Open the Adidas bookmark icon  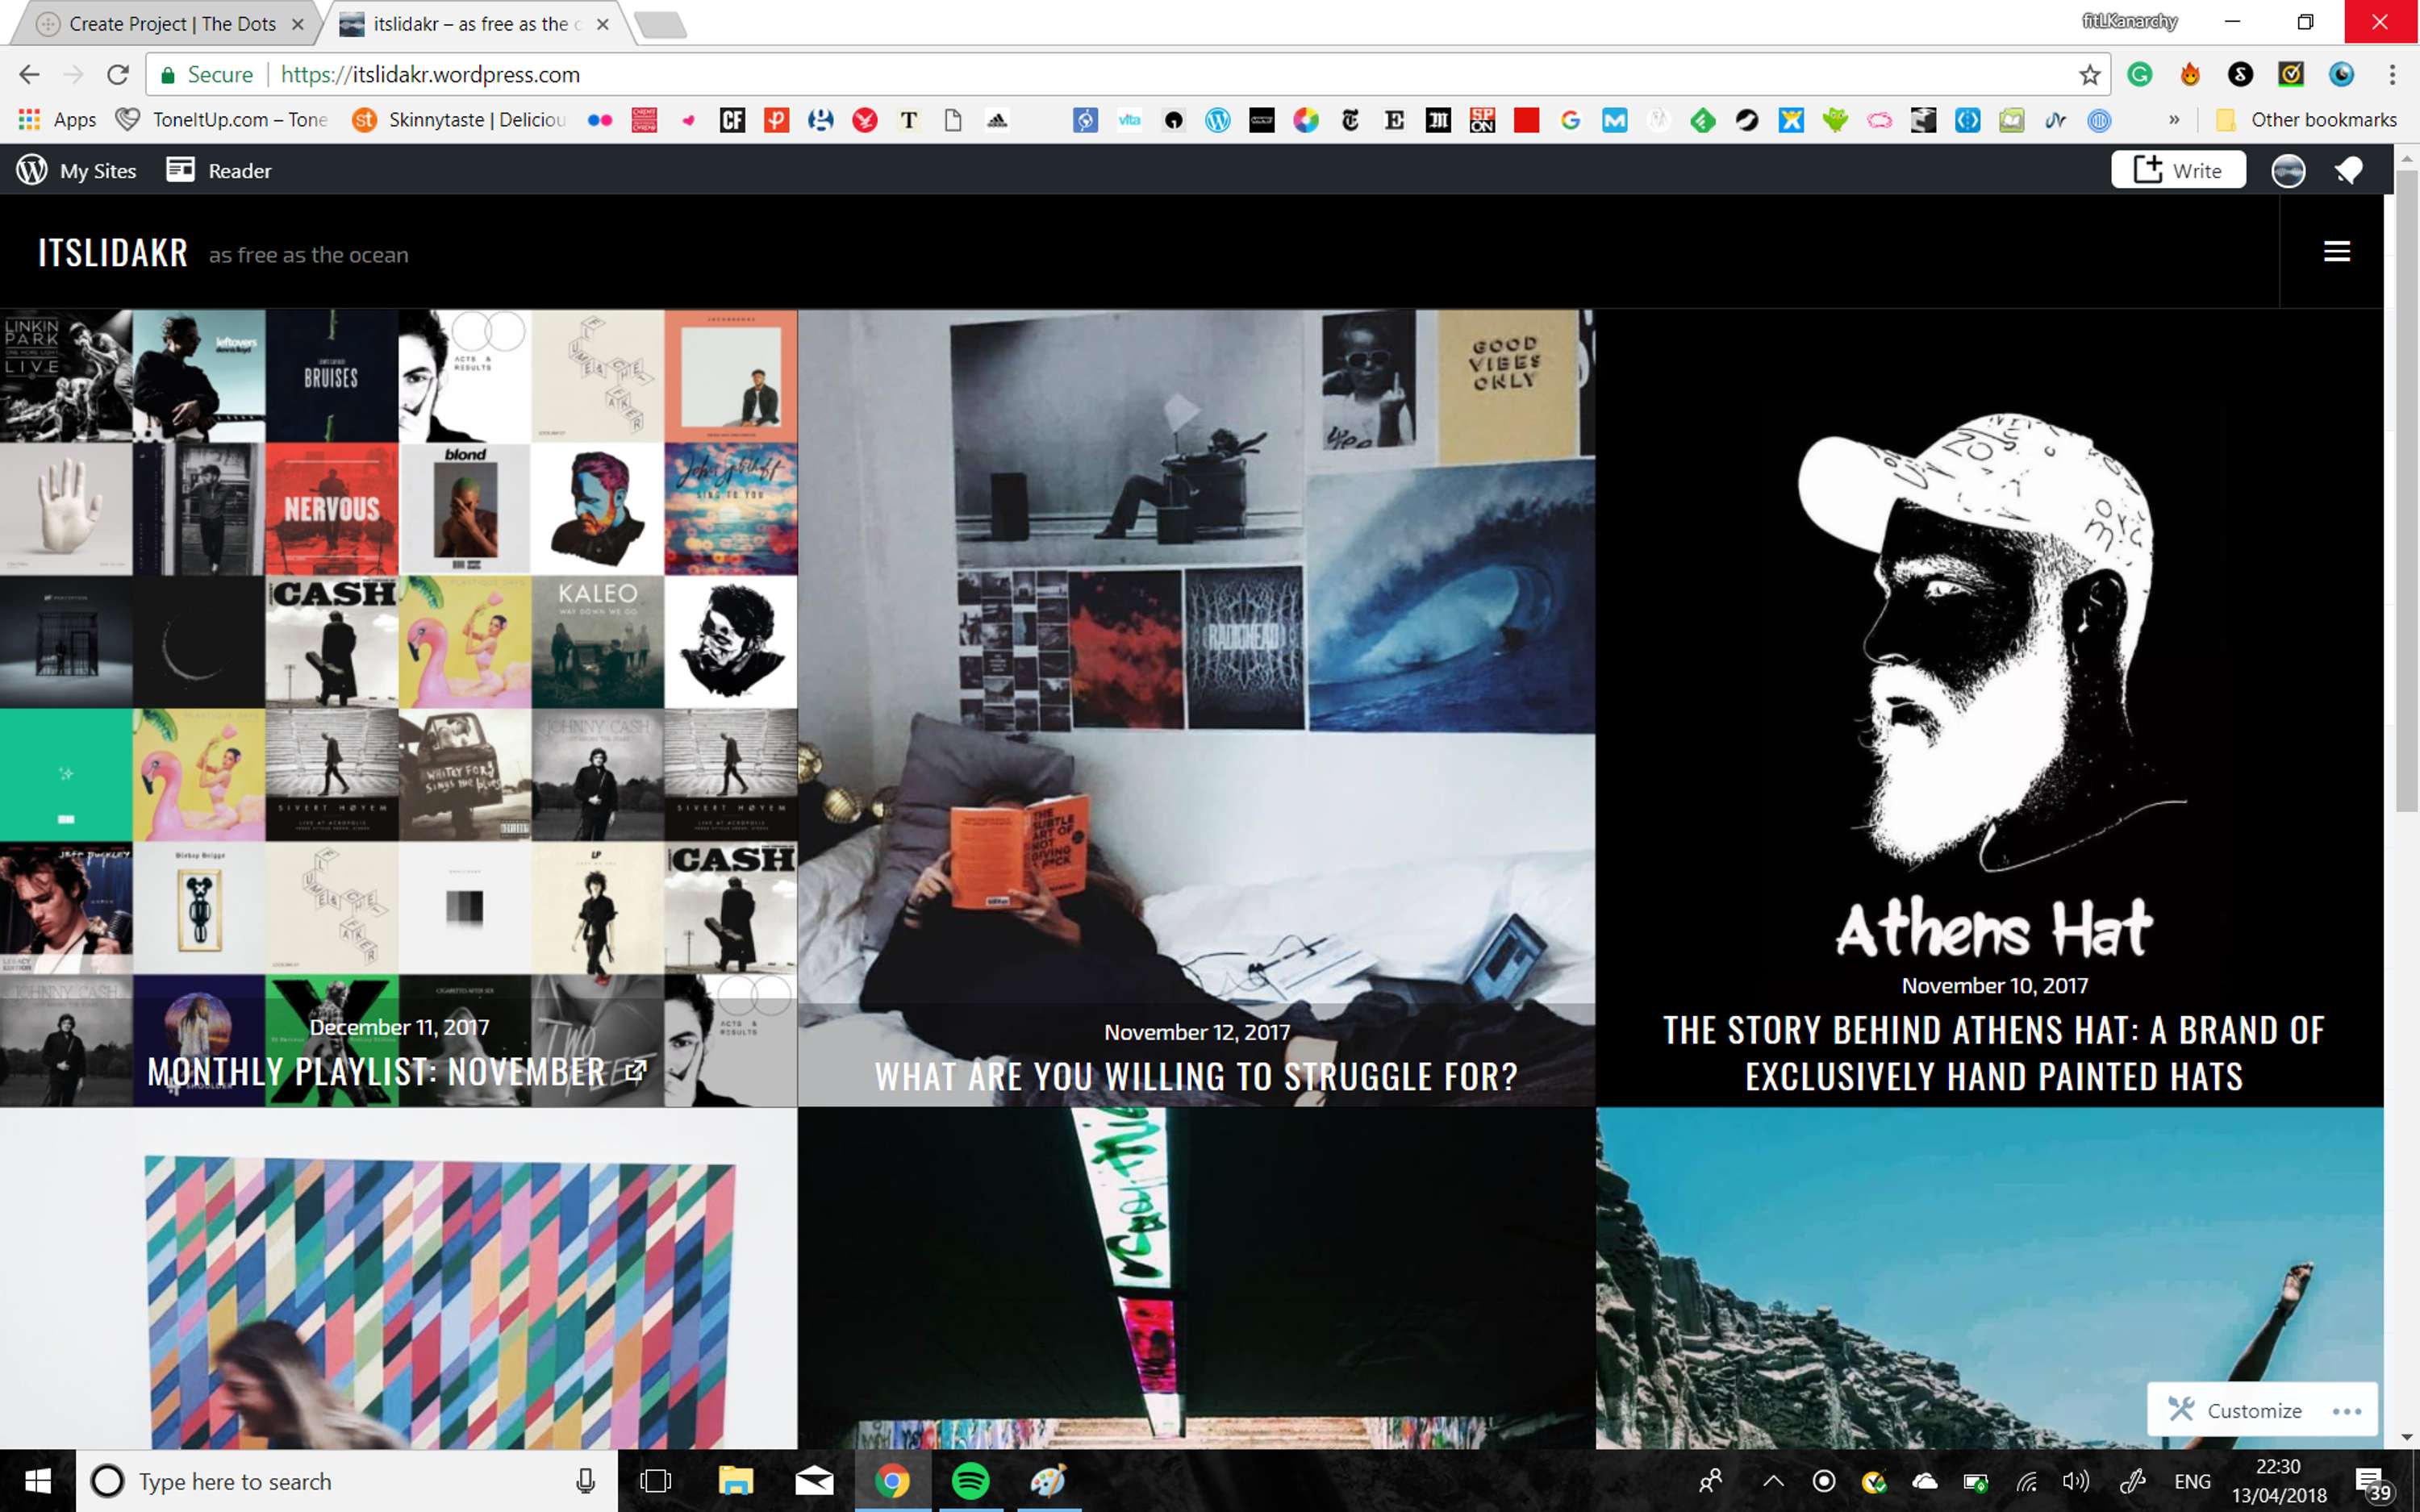click(997, 120)
